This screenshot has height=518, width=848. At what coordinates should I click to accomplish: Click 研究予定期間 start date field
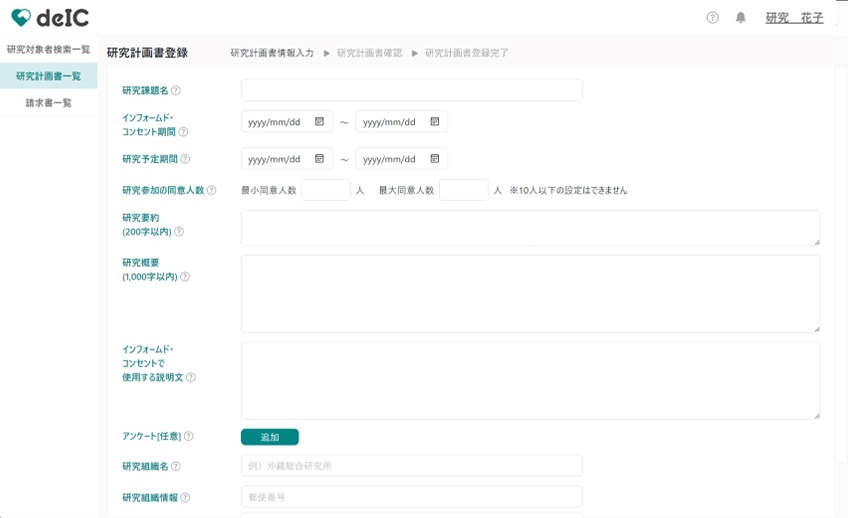pyautogui.click(x=287, y=158)
